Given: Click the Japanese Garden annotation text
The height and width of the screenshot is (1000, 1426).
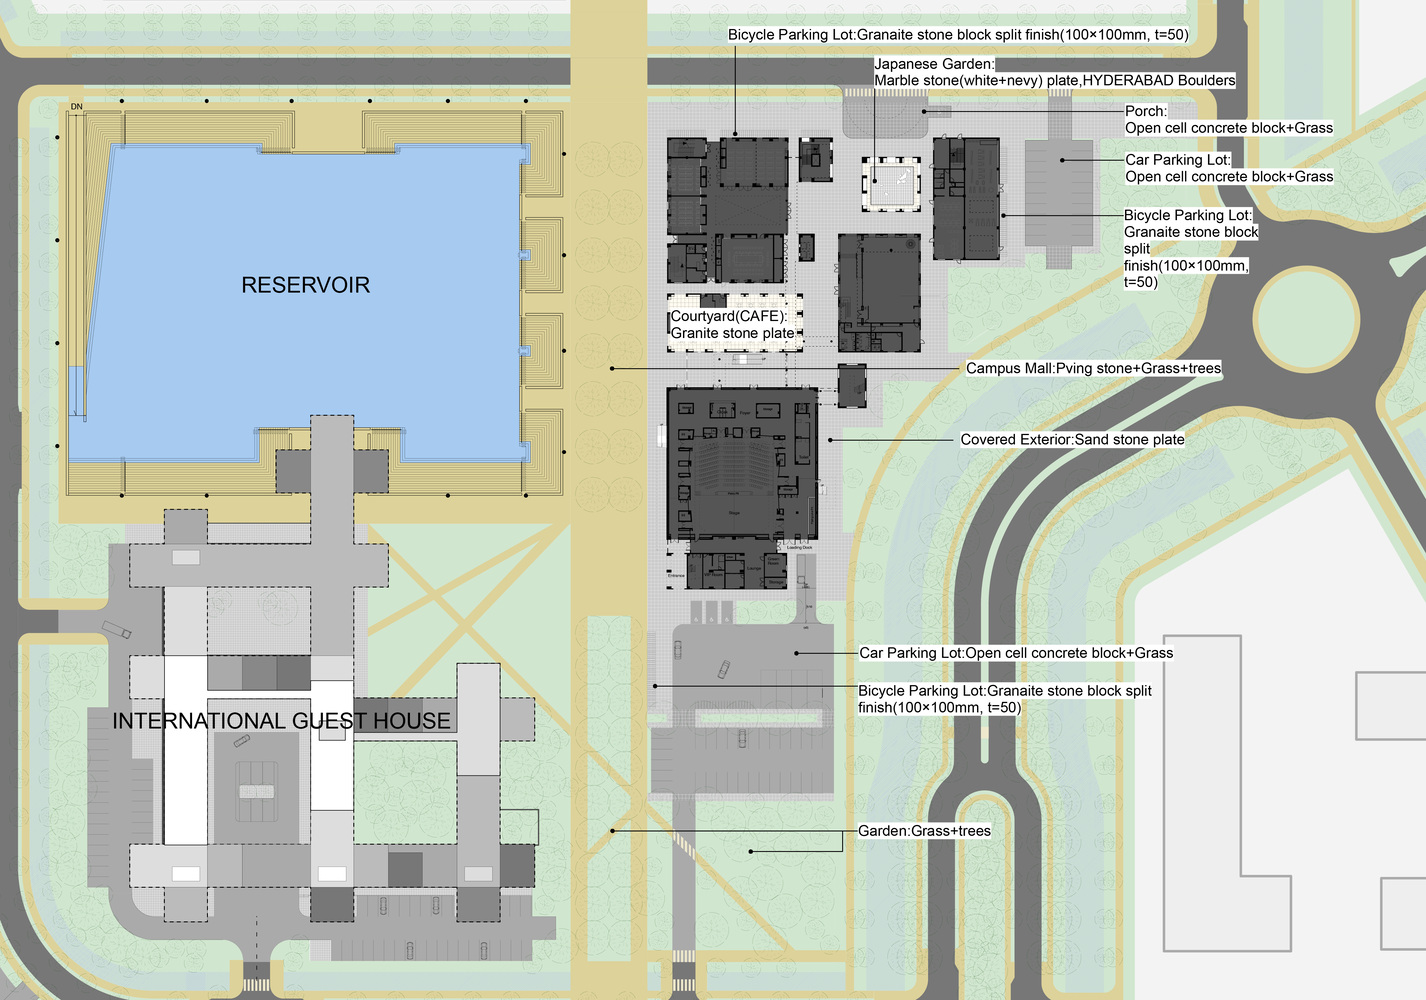Looking at the screenshot, I should 1054,72.
